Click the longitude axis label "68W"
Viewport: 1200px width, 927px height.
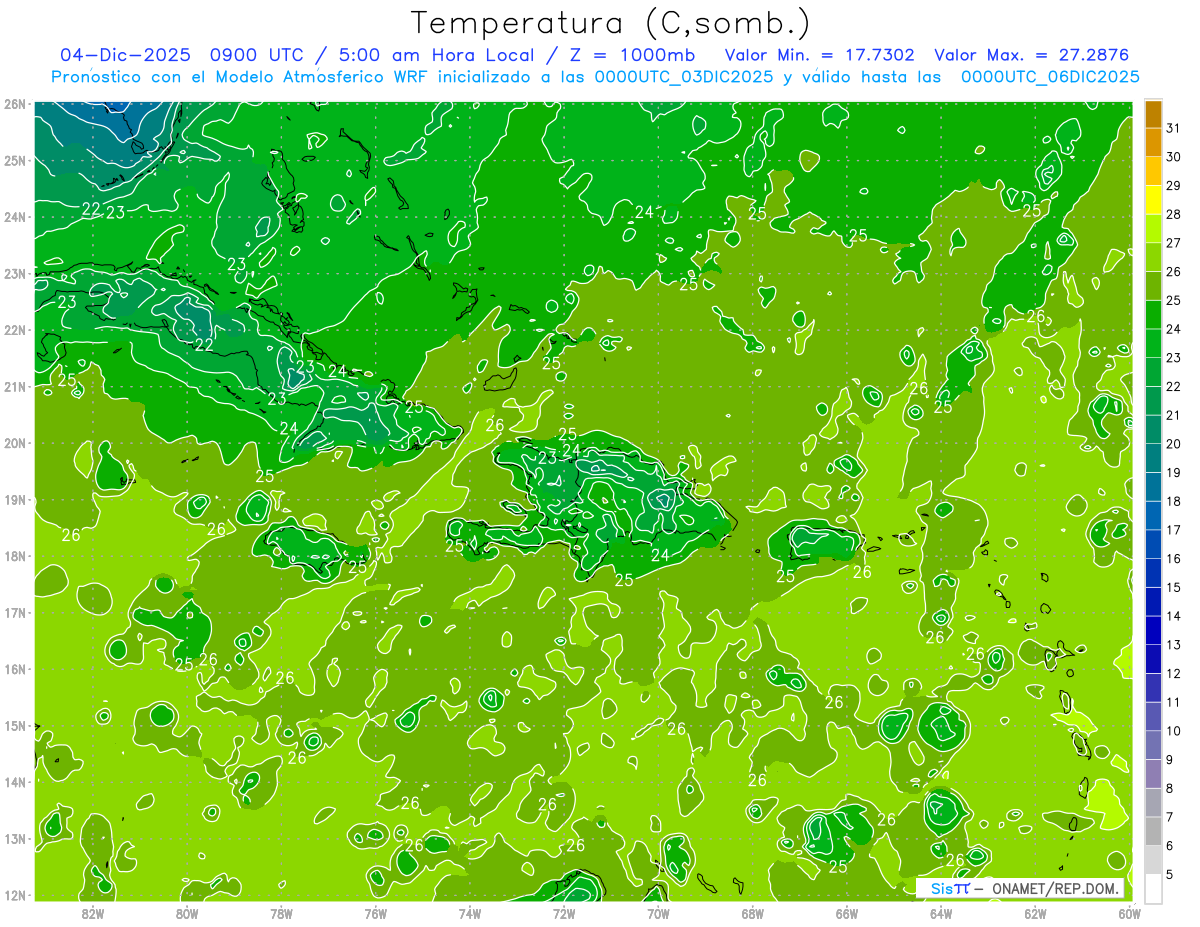pos(753,912)
